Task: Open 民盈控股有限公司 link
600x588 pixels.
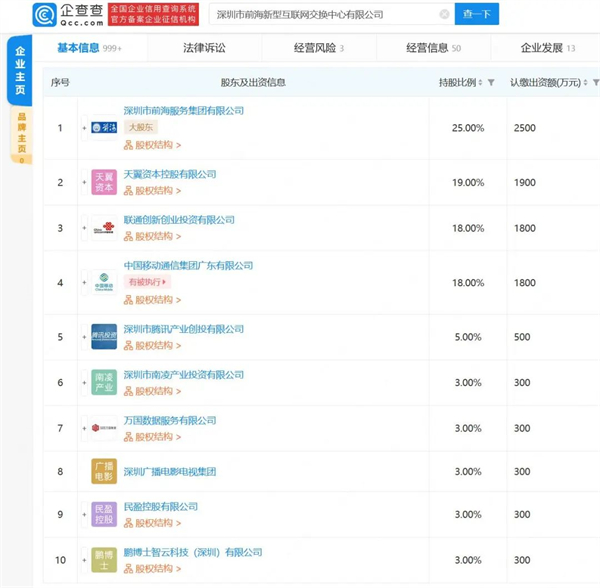Action: (161, 507)
